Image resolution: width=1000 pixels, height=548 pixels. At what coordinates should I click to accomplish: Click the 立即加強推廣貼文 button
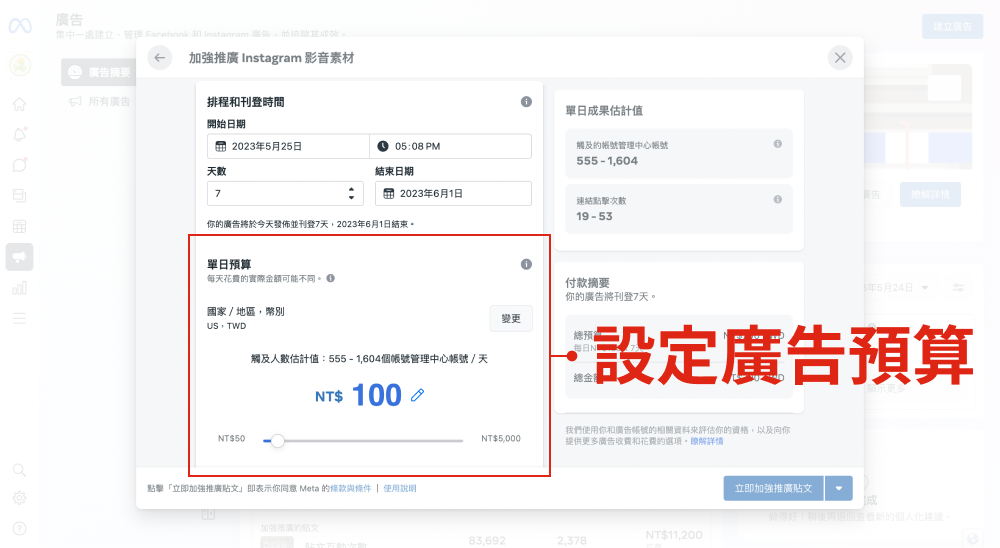(x=773, y=488)
